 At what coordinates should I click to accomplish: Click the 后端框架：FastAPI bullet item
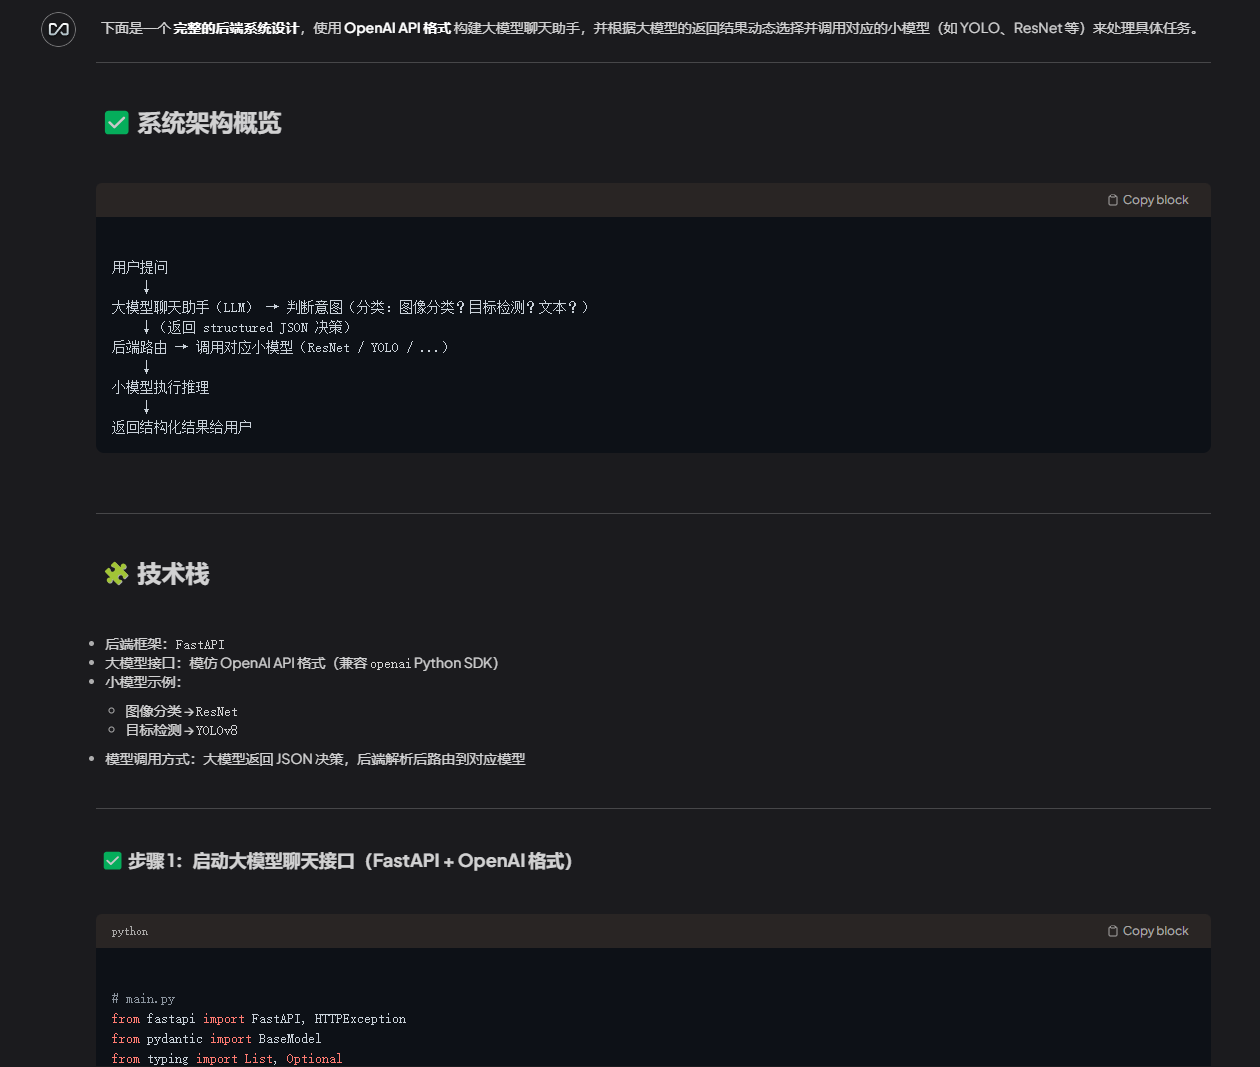[165, 644]
